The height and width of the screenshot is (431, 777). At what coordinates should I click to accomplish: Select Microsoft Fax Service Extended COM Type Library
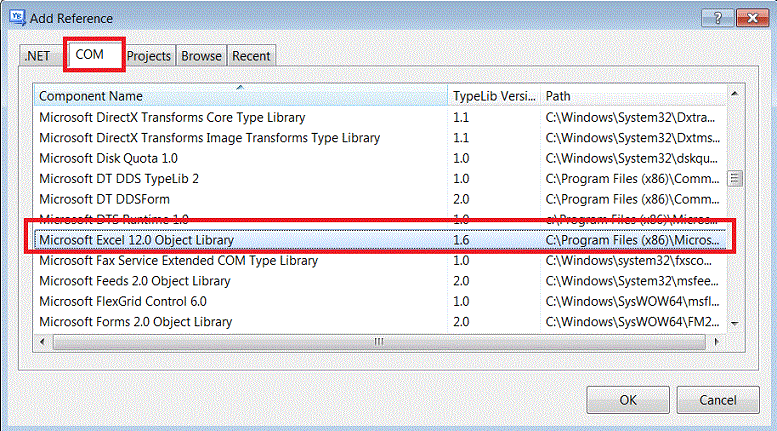point(380,260)
